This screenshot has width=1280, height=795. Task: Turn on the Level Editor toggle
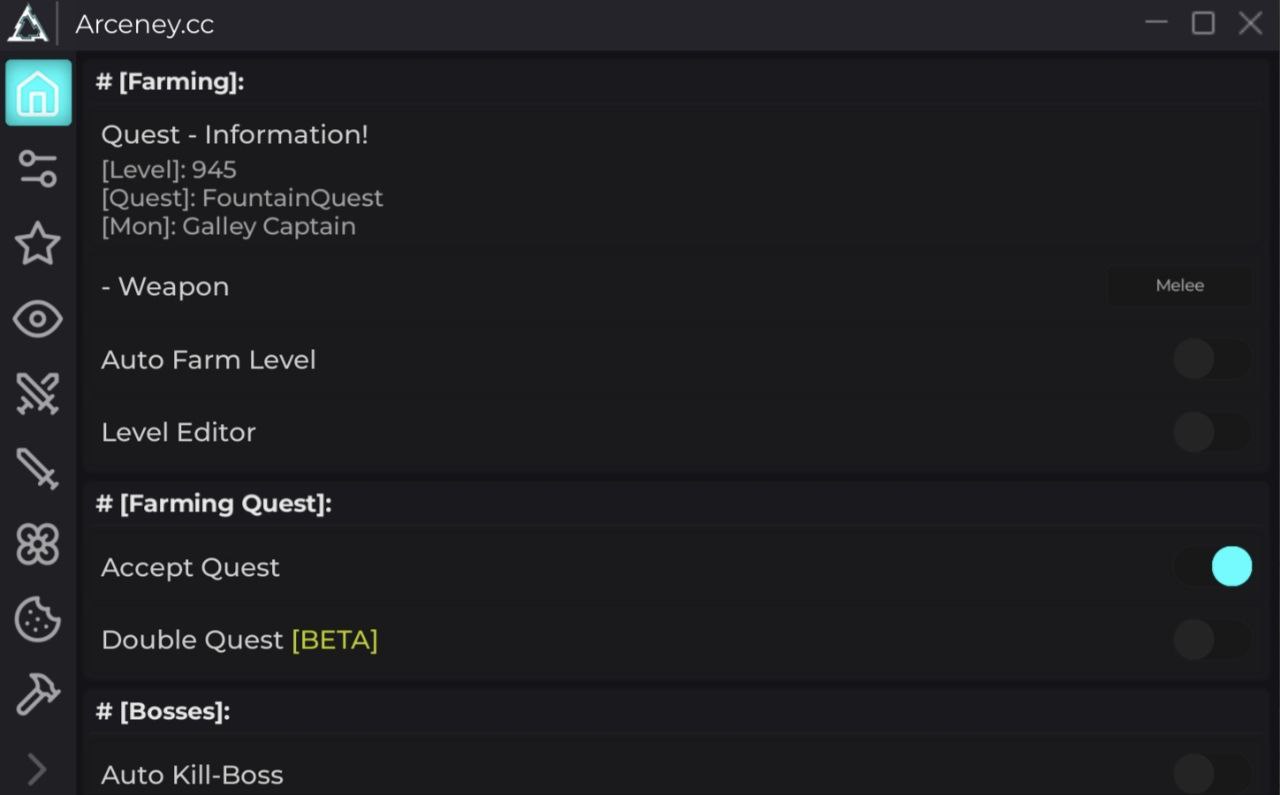1212,432
